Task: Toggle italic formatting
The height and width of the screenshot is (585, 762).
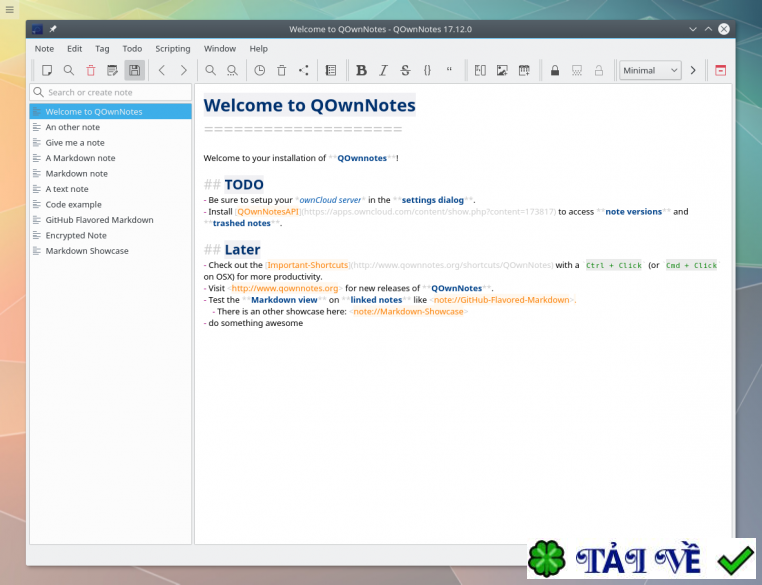Action: [x=383, y=71]
